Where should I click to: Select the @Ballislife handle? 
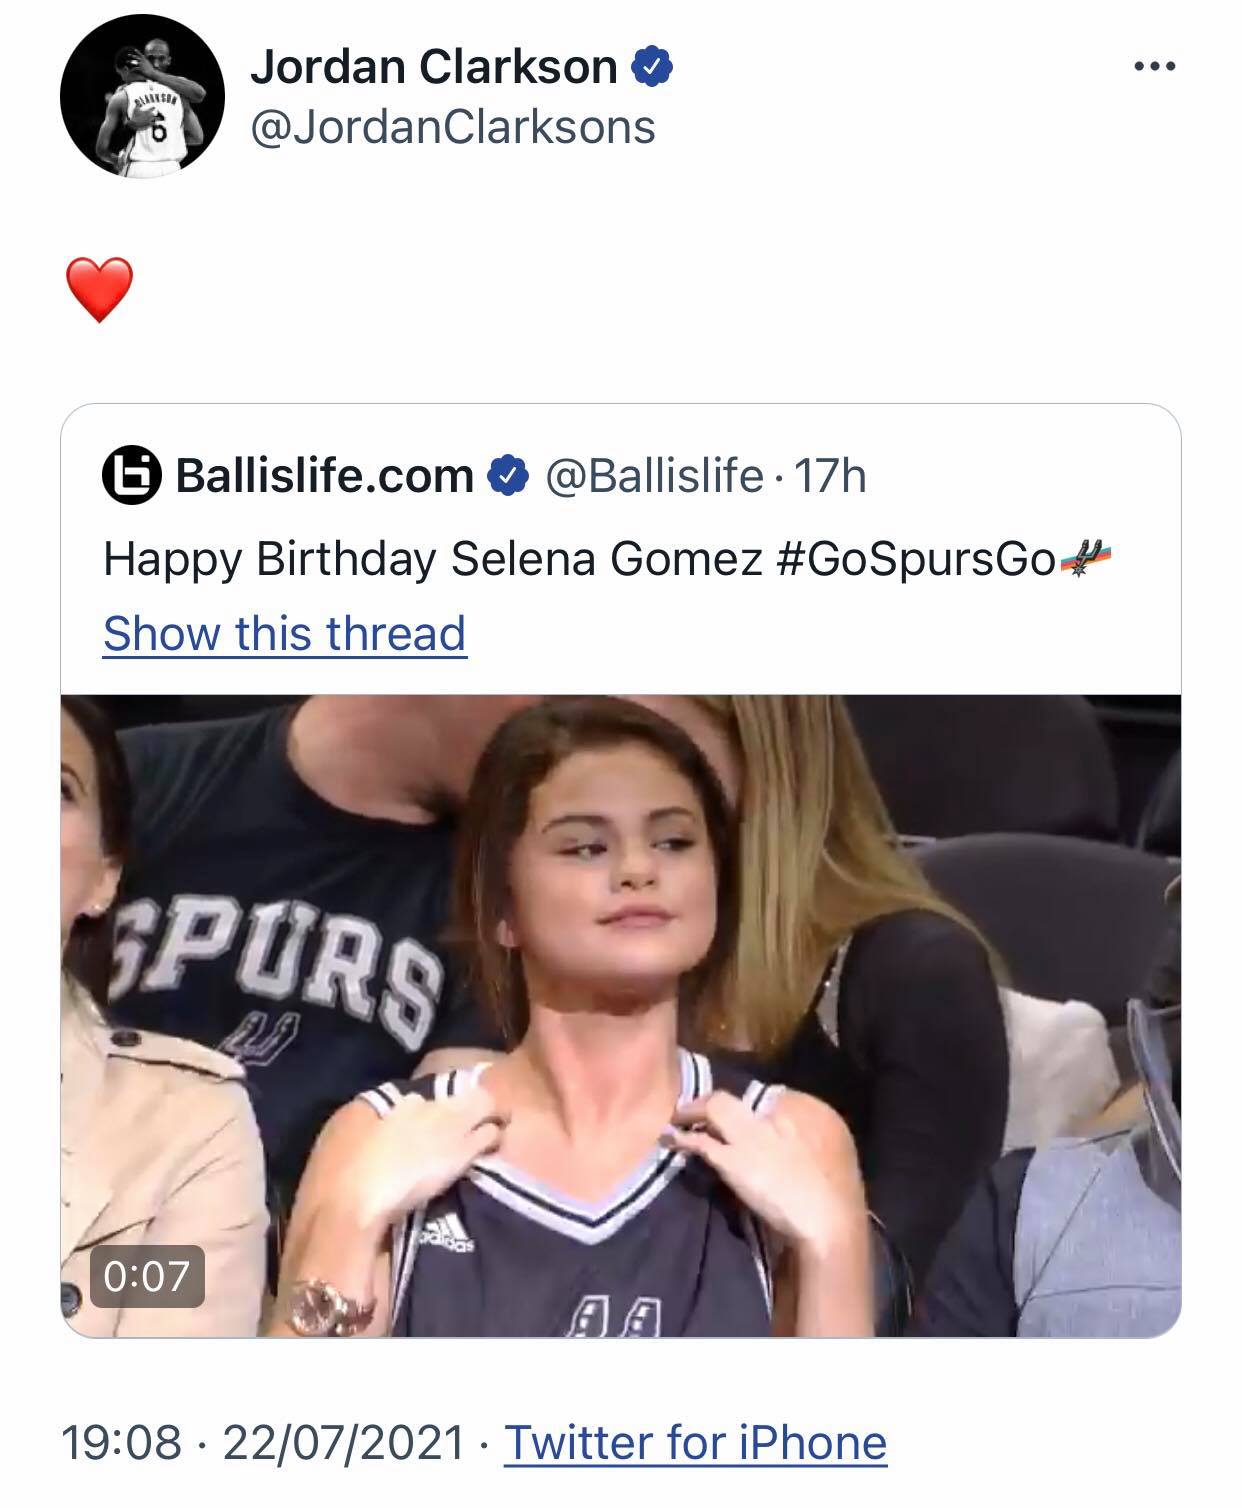click(x=653, y=476)
